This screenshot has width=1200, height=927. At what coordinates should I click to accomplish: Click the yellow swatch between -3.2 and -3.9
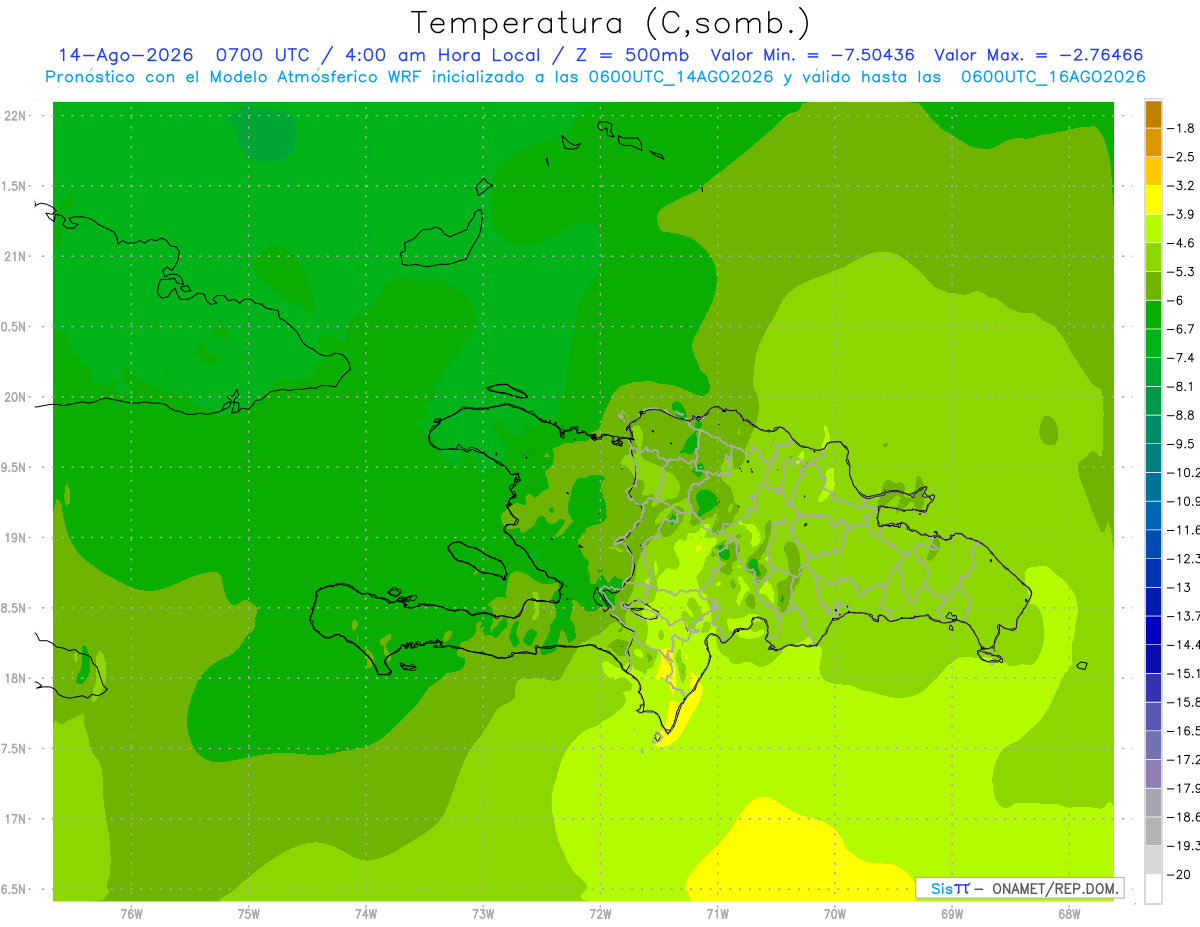1153,200
